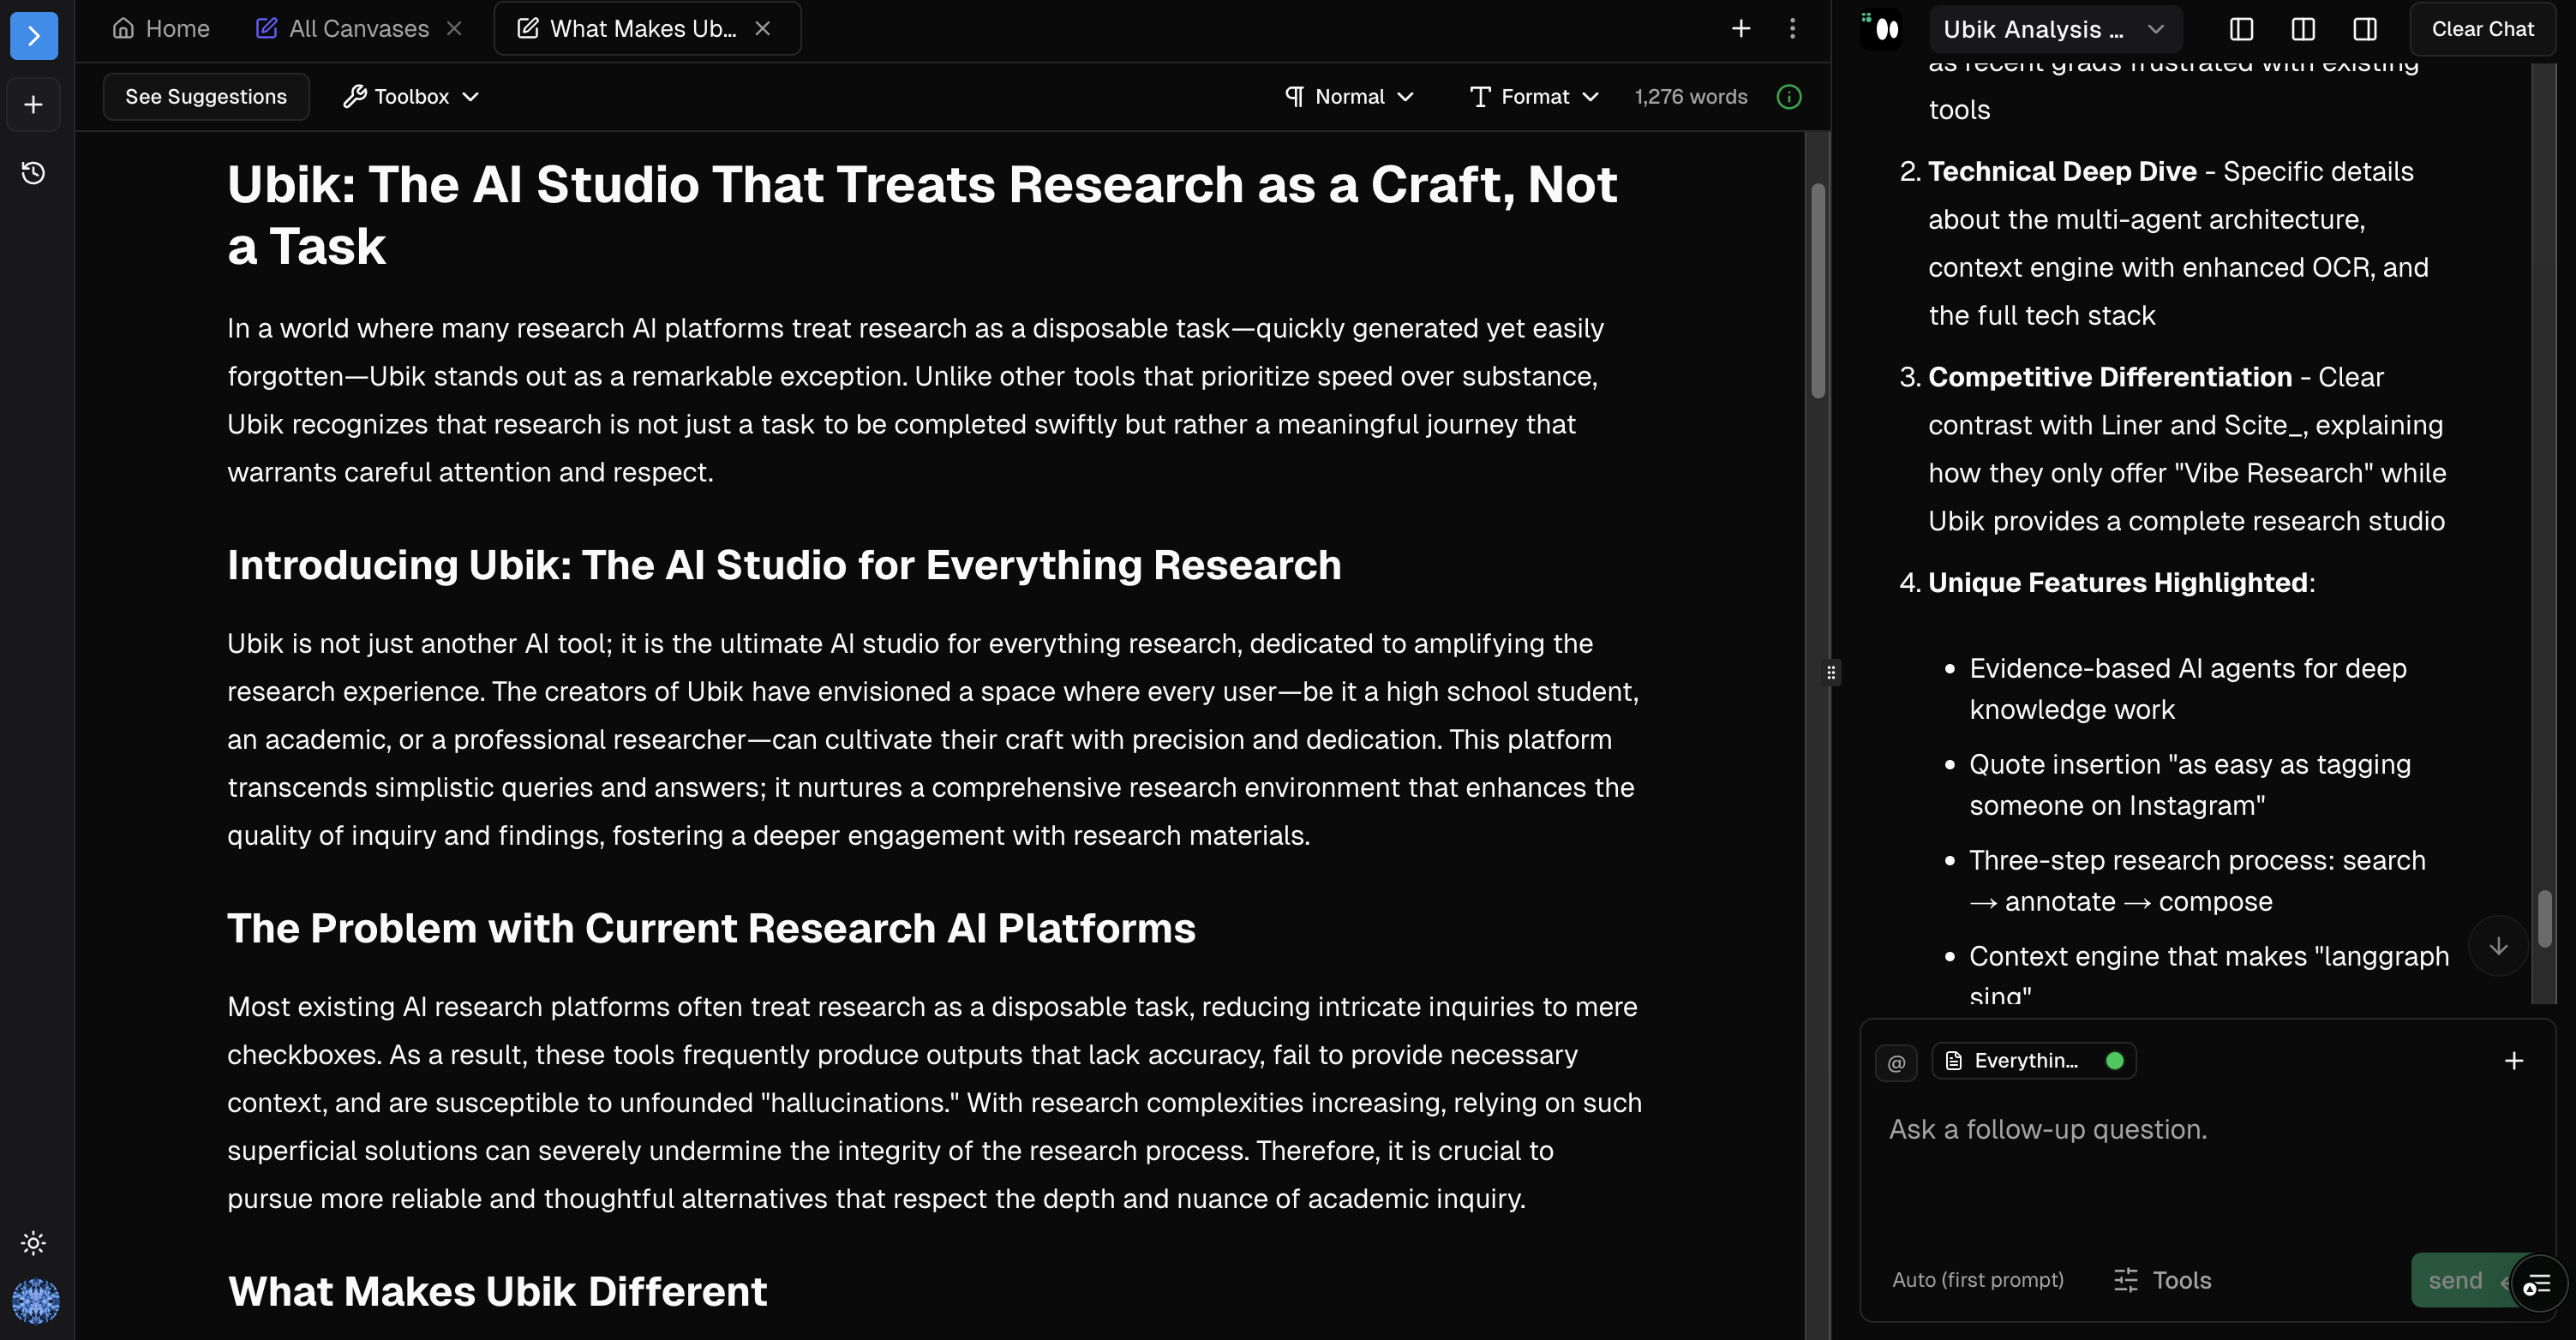Click the See Suggestions button
Screen dimensions: 2576x1340
click(206, 97)
